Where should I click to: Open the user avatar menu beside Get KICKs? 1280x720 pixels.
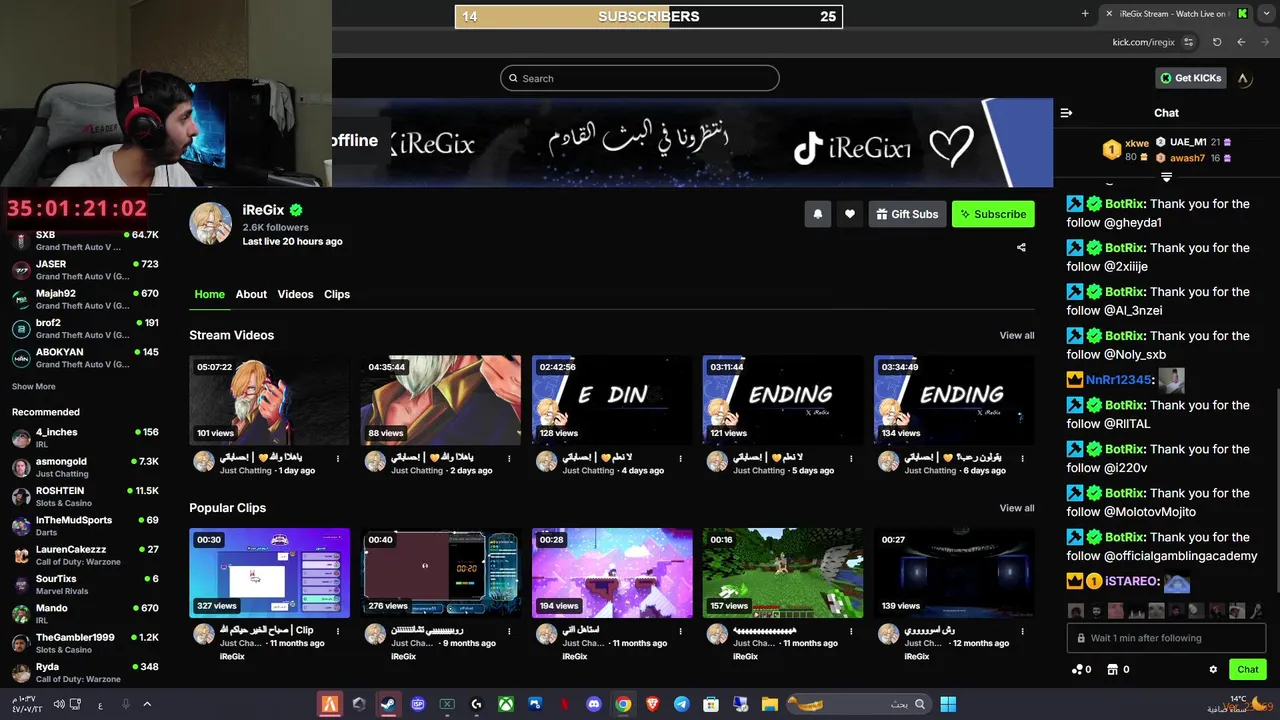[1243, 78]
